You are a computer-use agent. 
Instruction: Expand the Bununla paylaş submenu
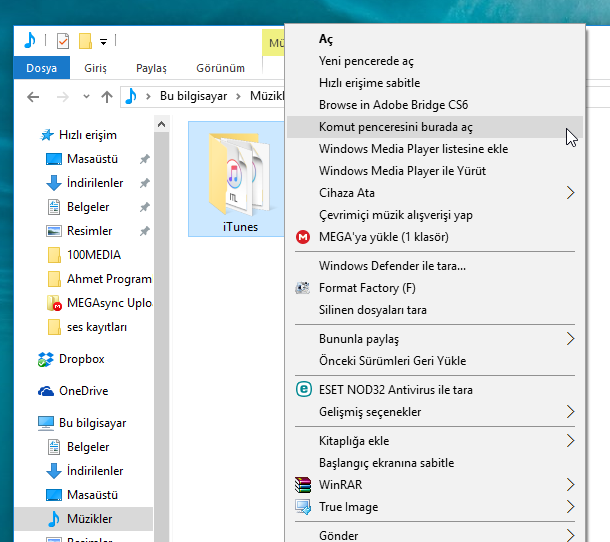click(x=435, y=339)
